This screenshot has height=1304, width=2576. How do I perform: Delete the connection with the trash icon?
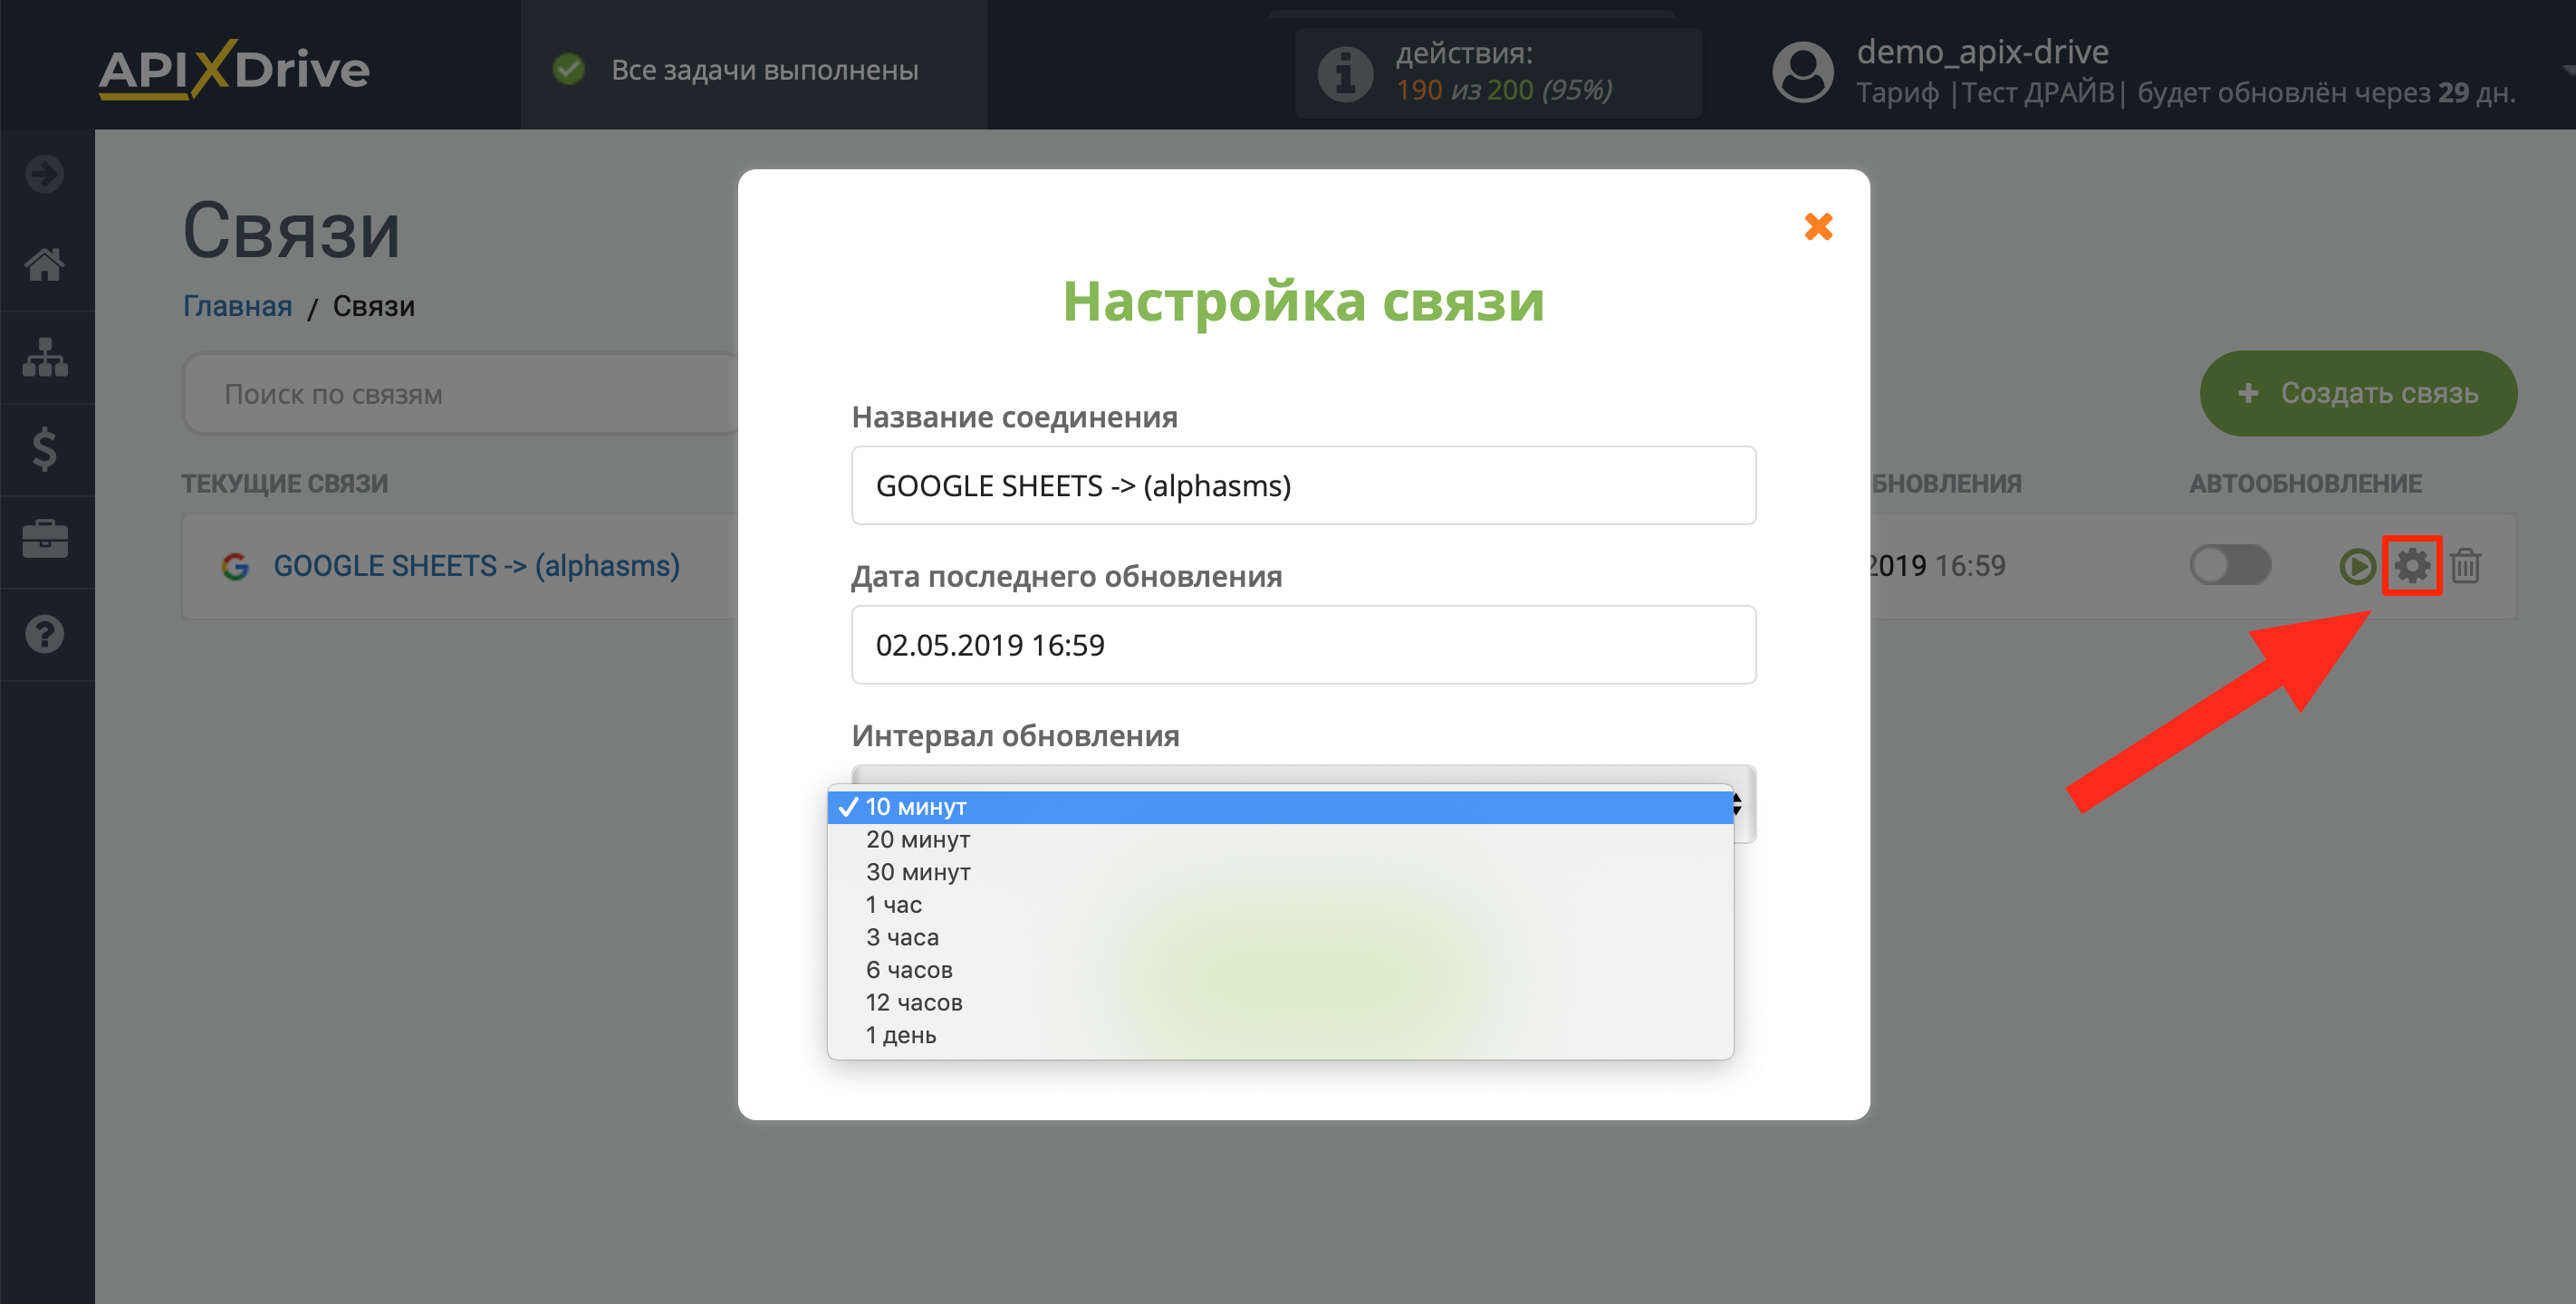pyautogui.click(x=2465, y=566)
